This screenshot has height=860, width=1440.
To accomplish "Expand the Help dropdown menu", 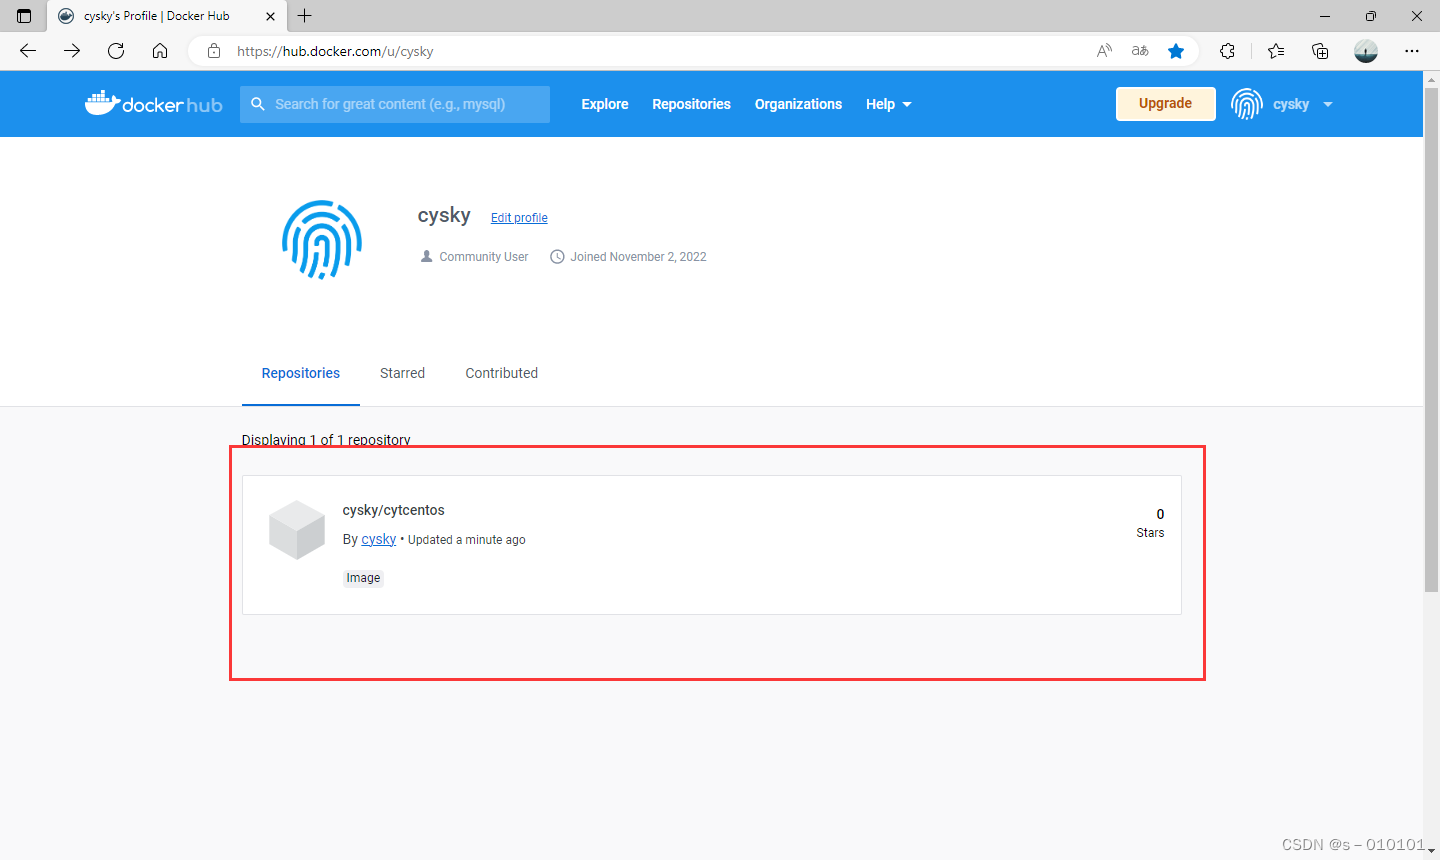I will 889,104.
